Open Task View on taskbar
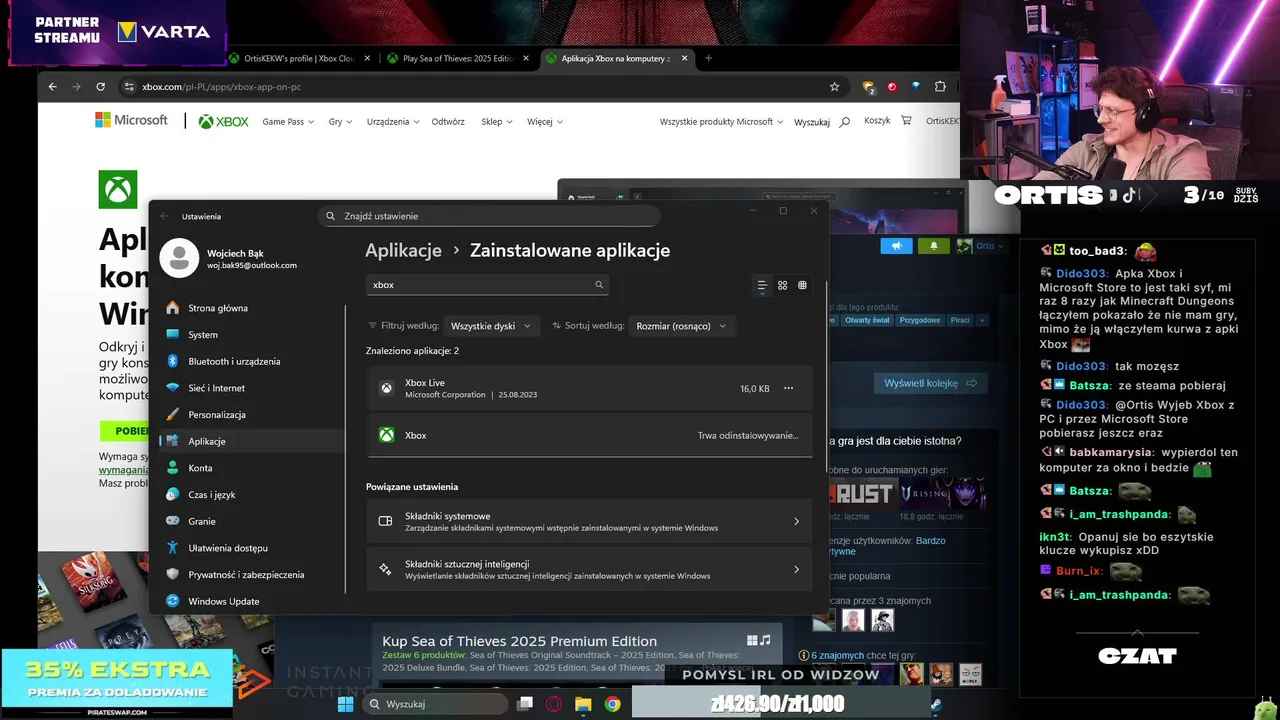Screen dimensions: 1280x720 click(524, 704)
